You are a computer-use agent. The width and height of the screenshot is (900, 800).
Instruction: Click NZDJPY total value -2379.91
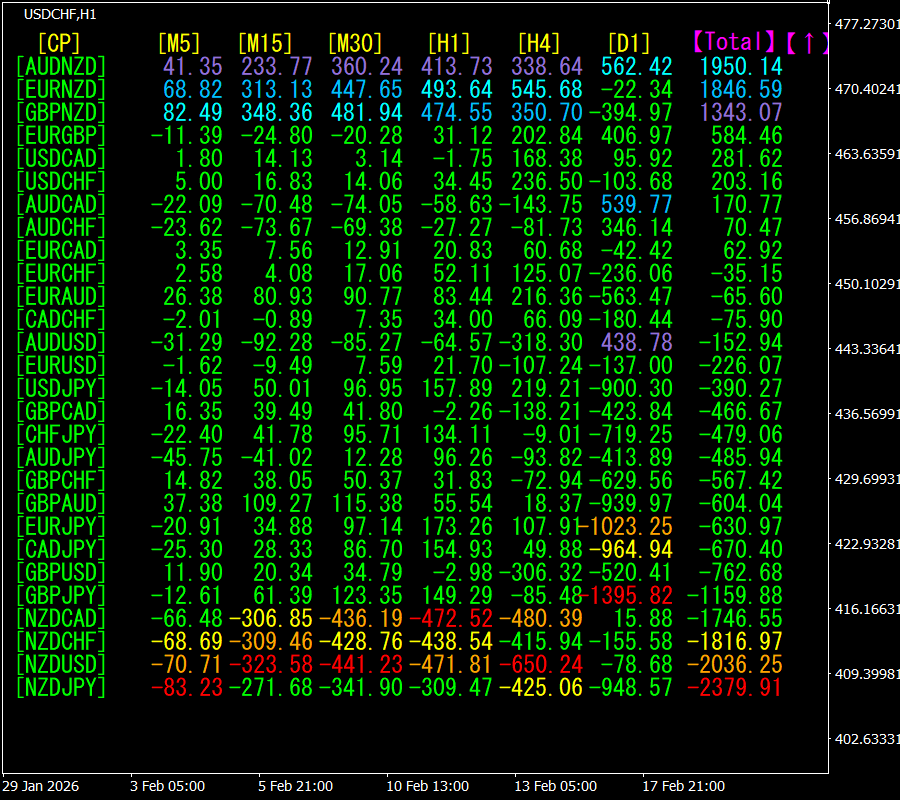point(734,687)
